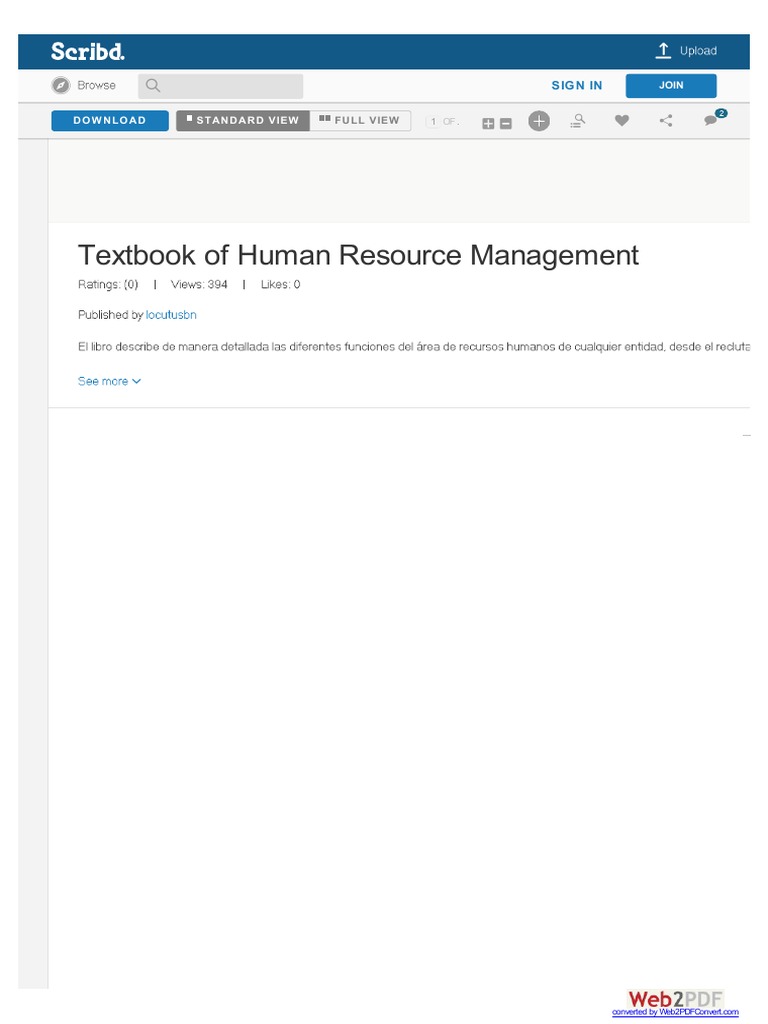Click the share icon
768x1024 pixels.
(665, 120)
